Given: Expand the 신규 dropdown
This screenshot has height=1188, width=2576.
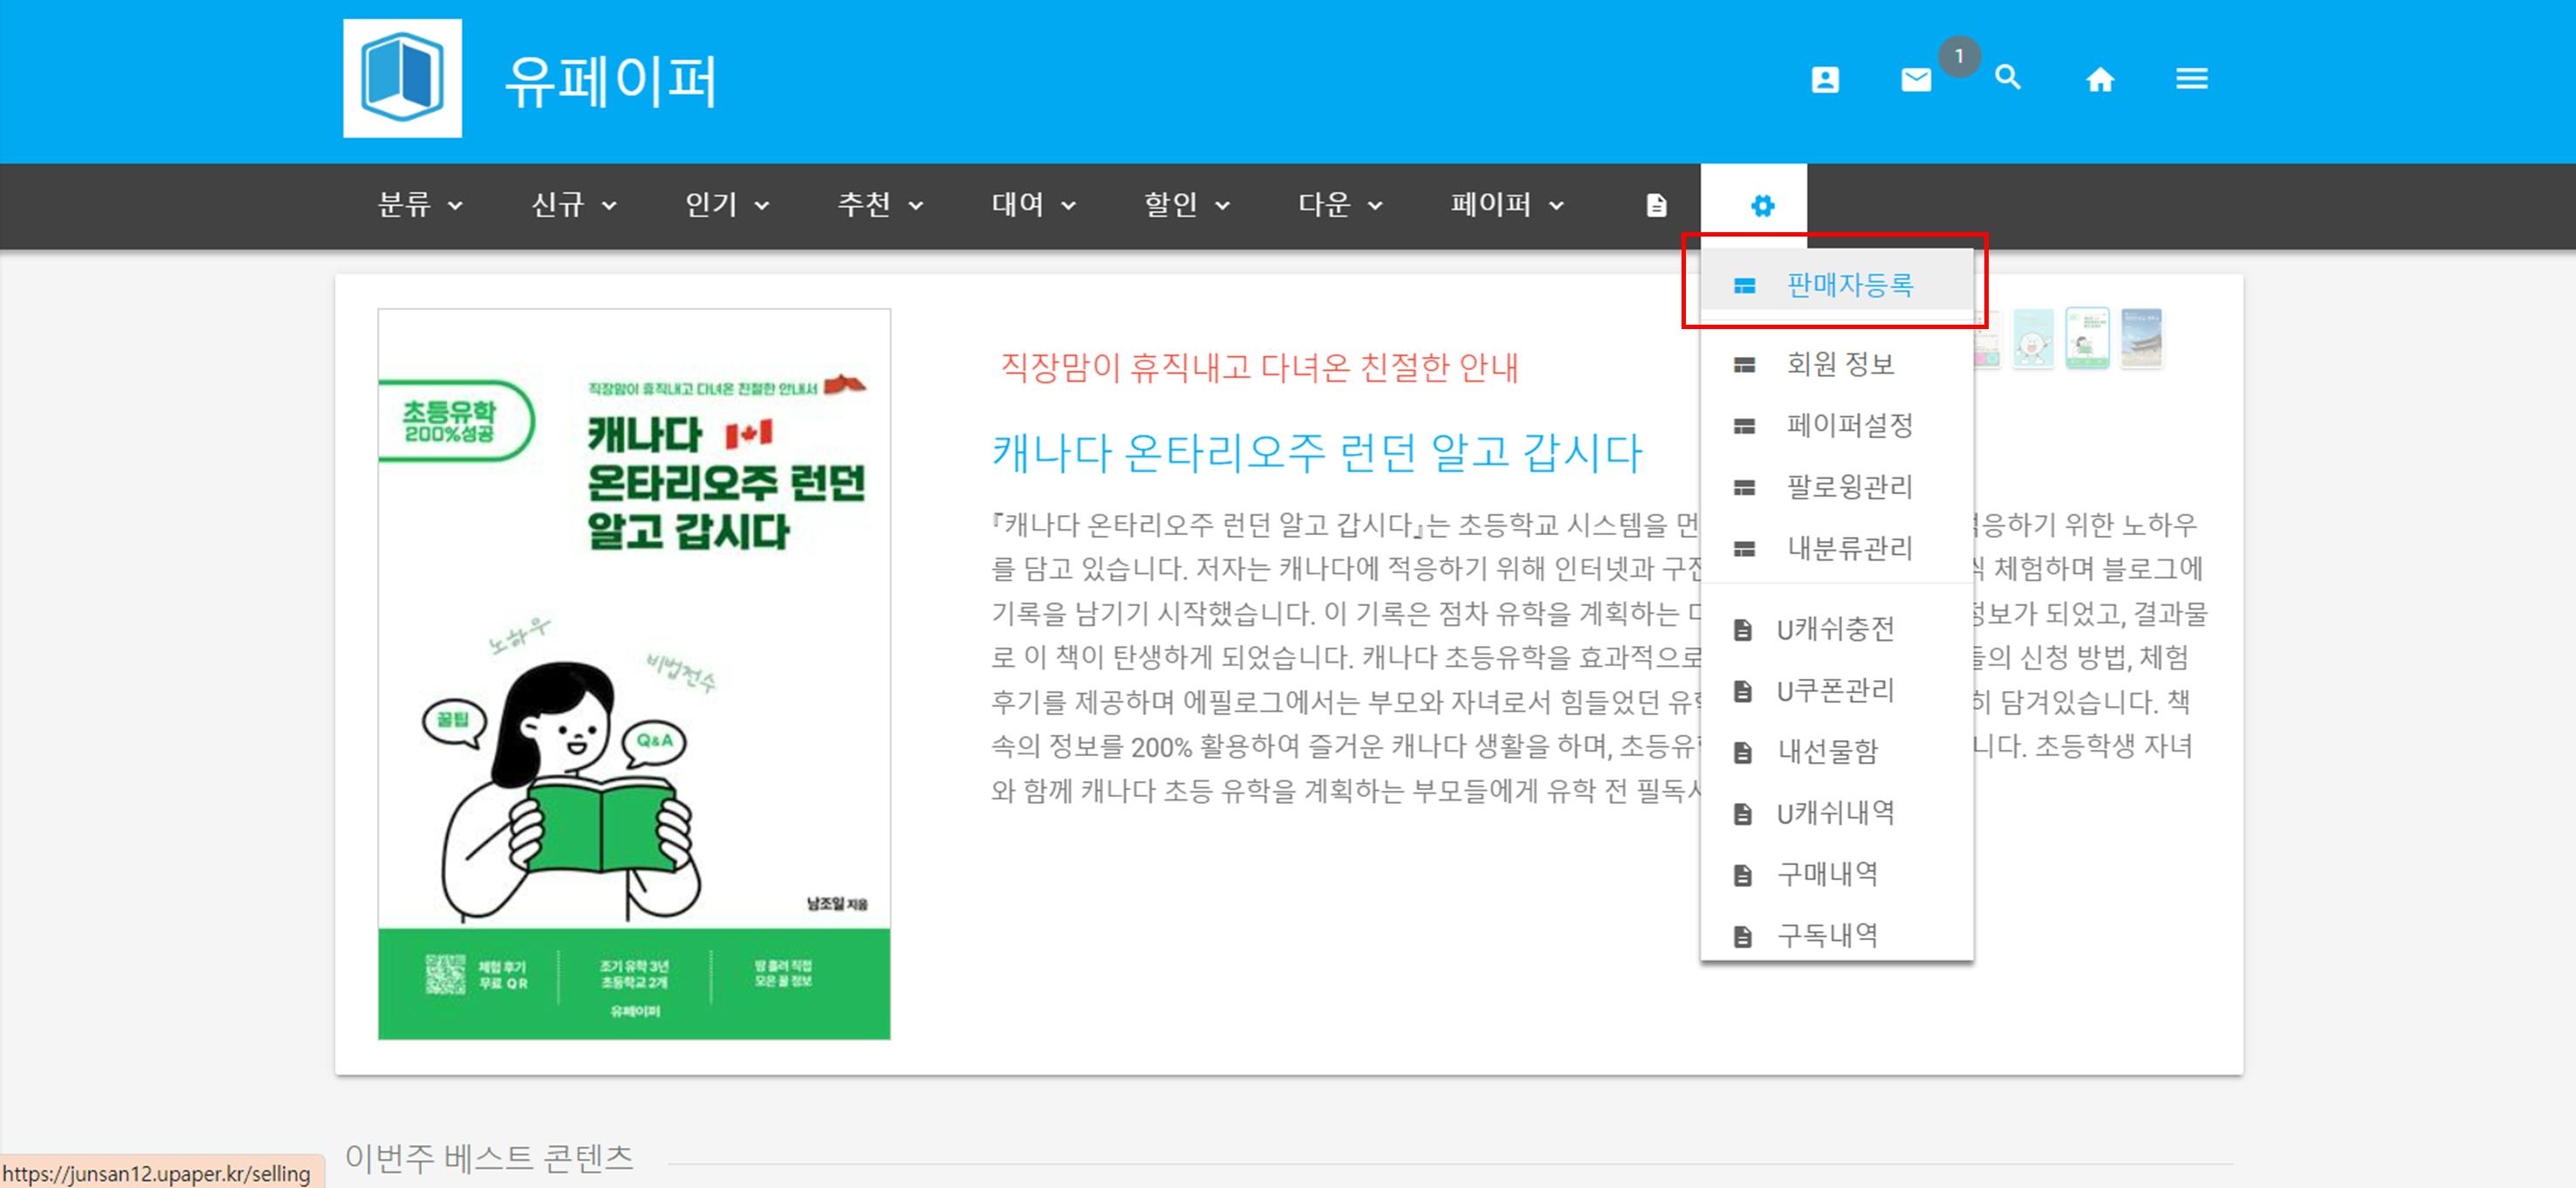Looking at the screenshot, I should pos(573,205).
